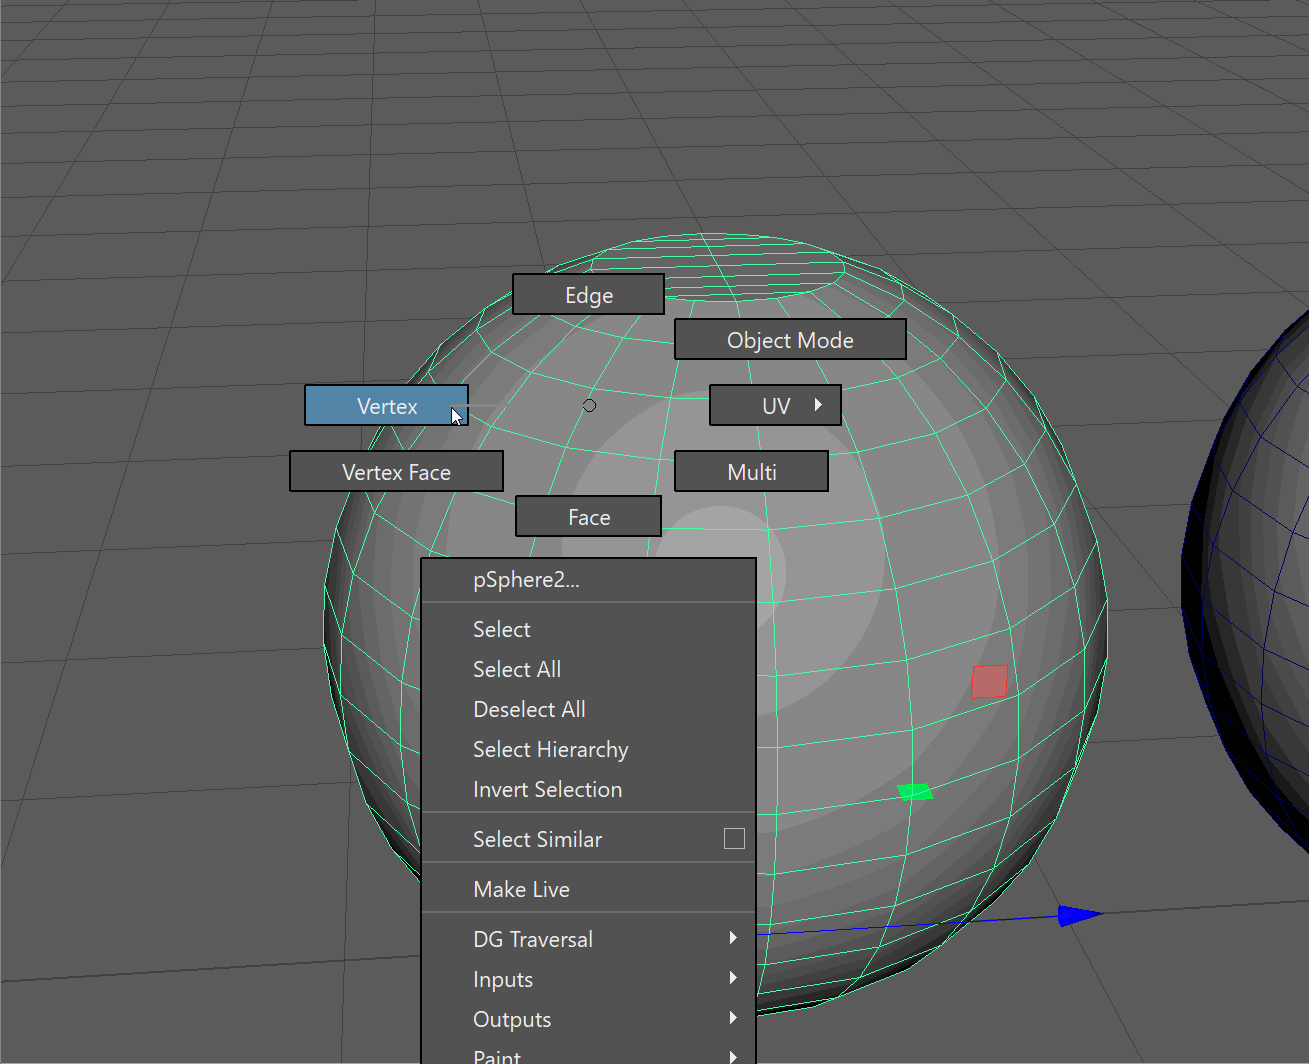Switch to Object Mode
This screenshot has width=1309, height=1064.
790,340
